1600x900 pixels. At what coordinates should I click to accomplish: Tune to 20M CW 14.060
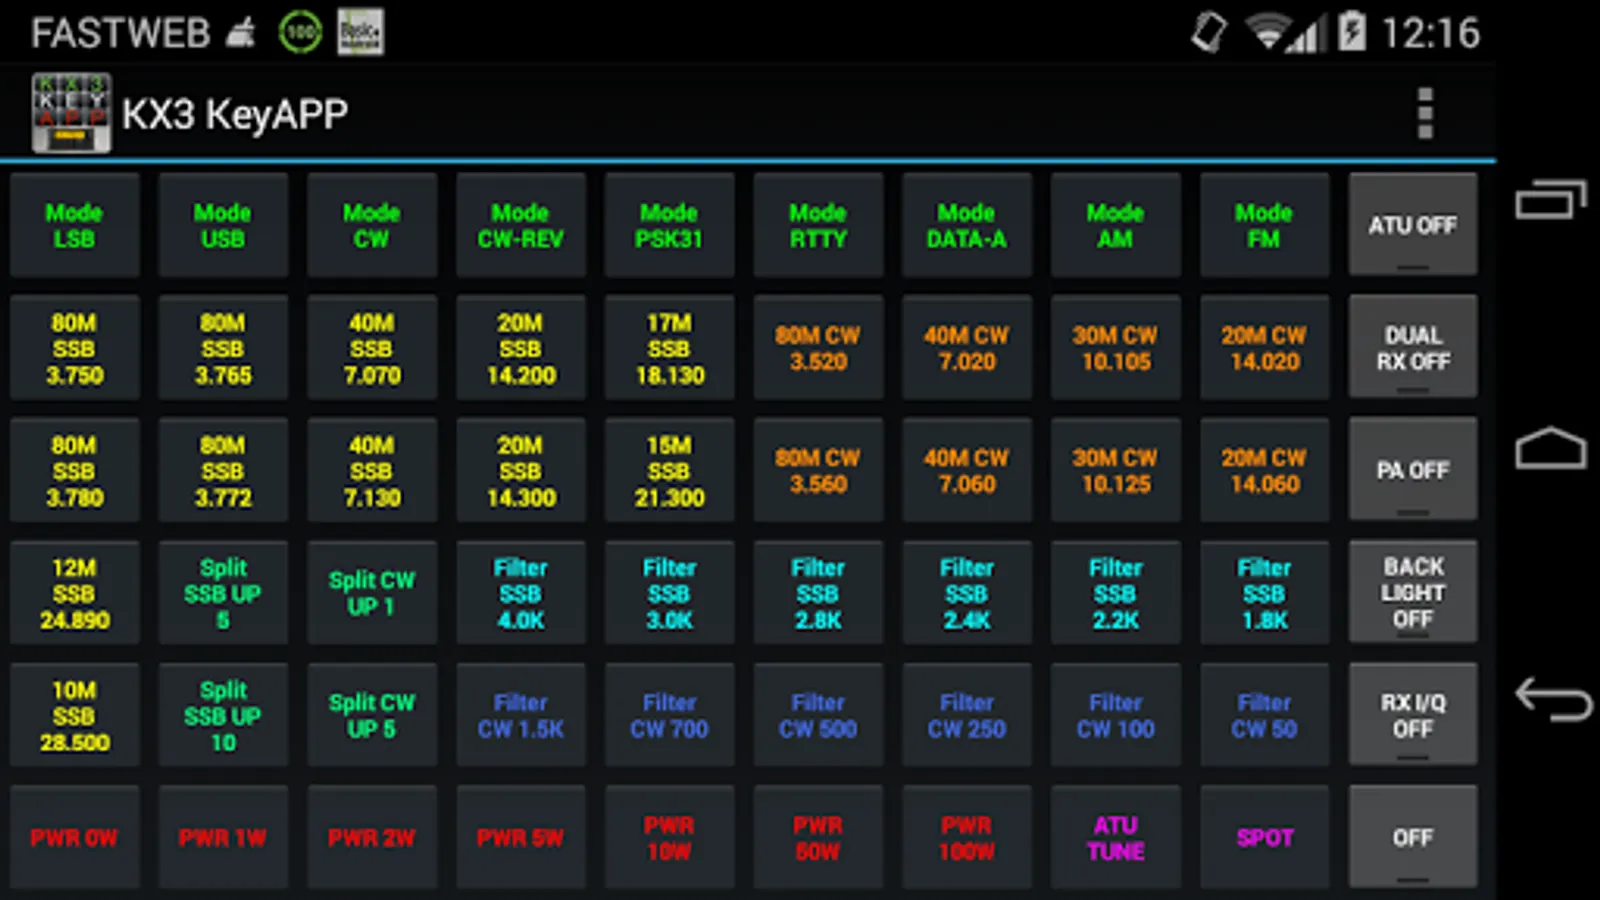coord(1264,470)
